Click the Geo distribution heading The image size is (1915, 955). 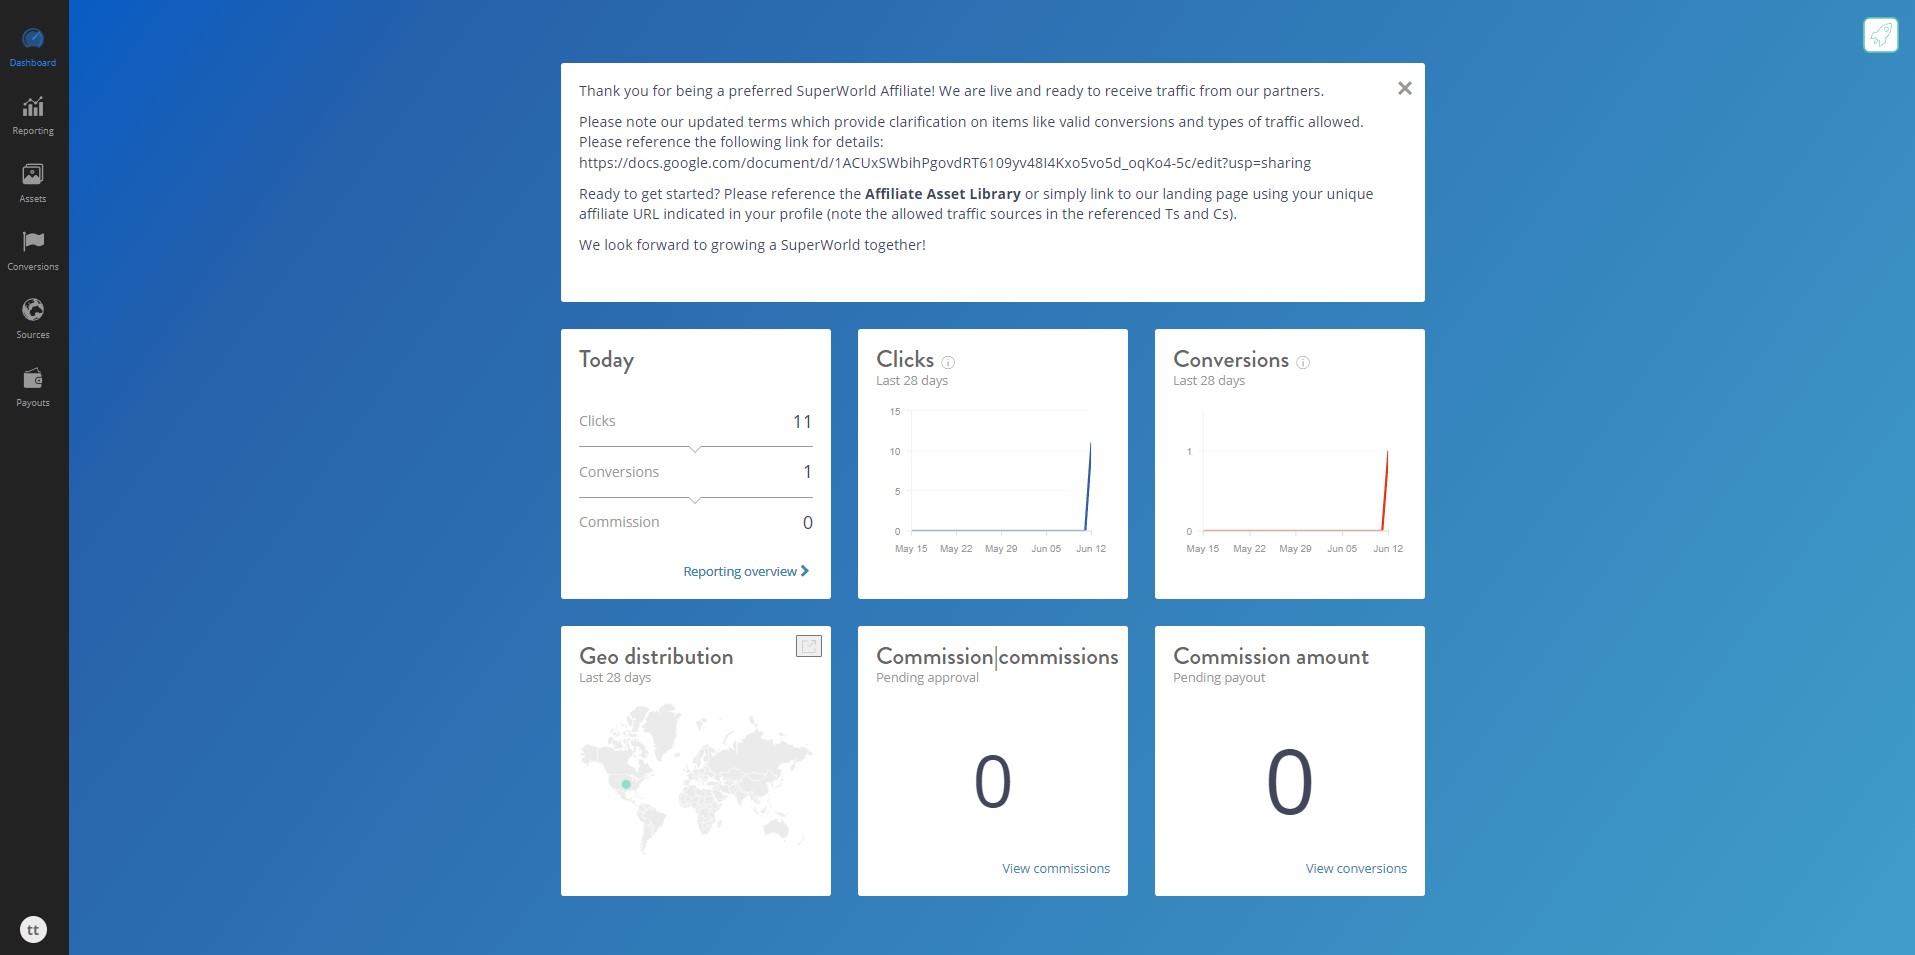click(x=656, y=657)
